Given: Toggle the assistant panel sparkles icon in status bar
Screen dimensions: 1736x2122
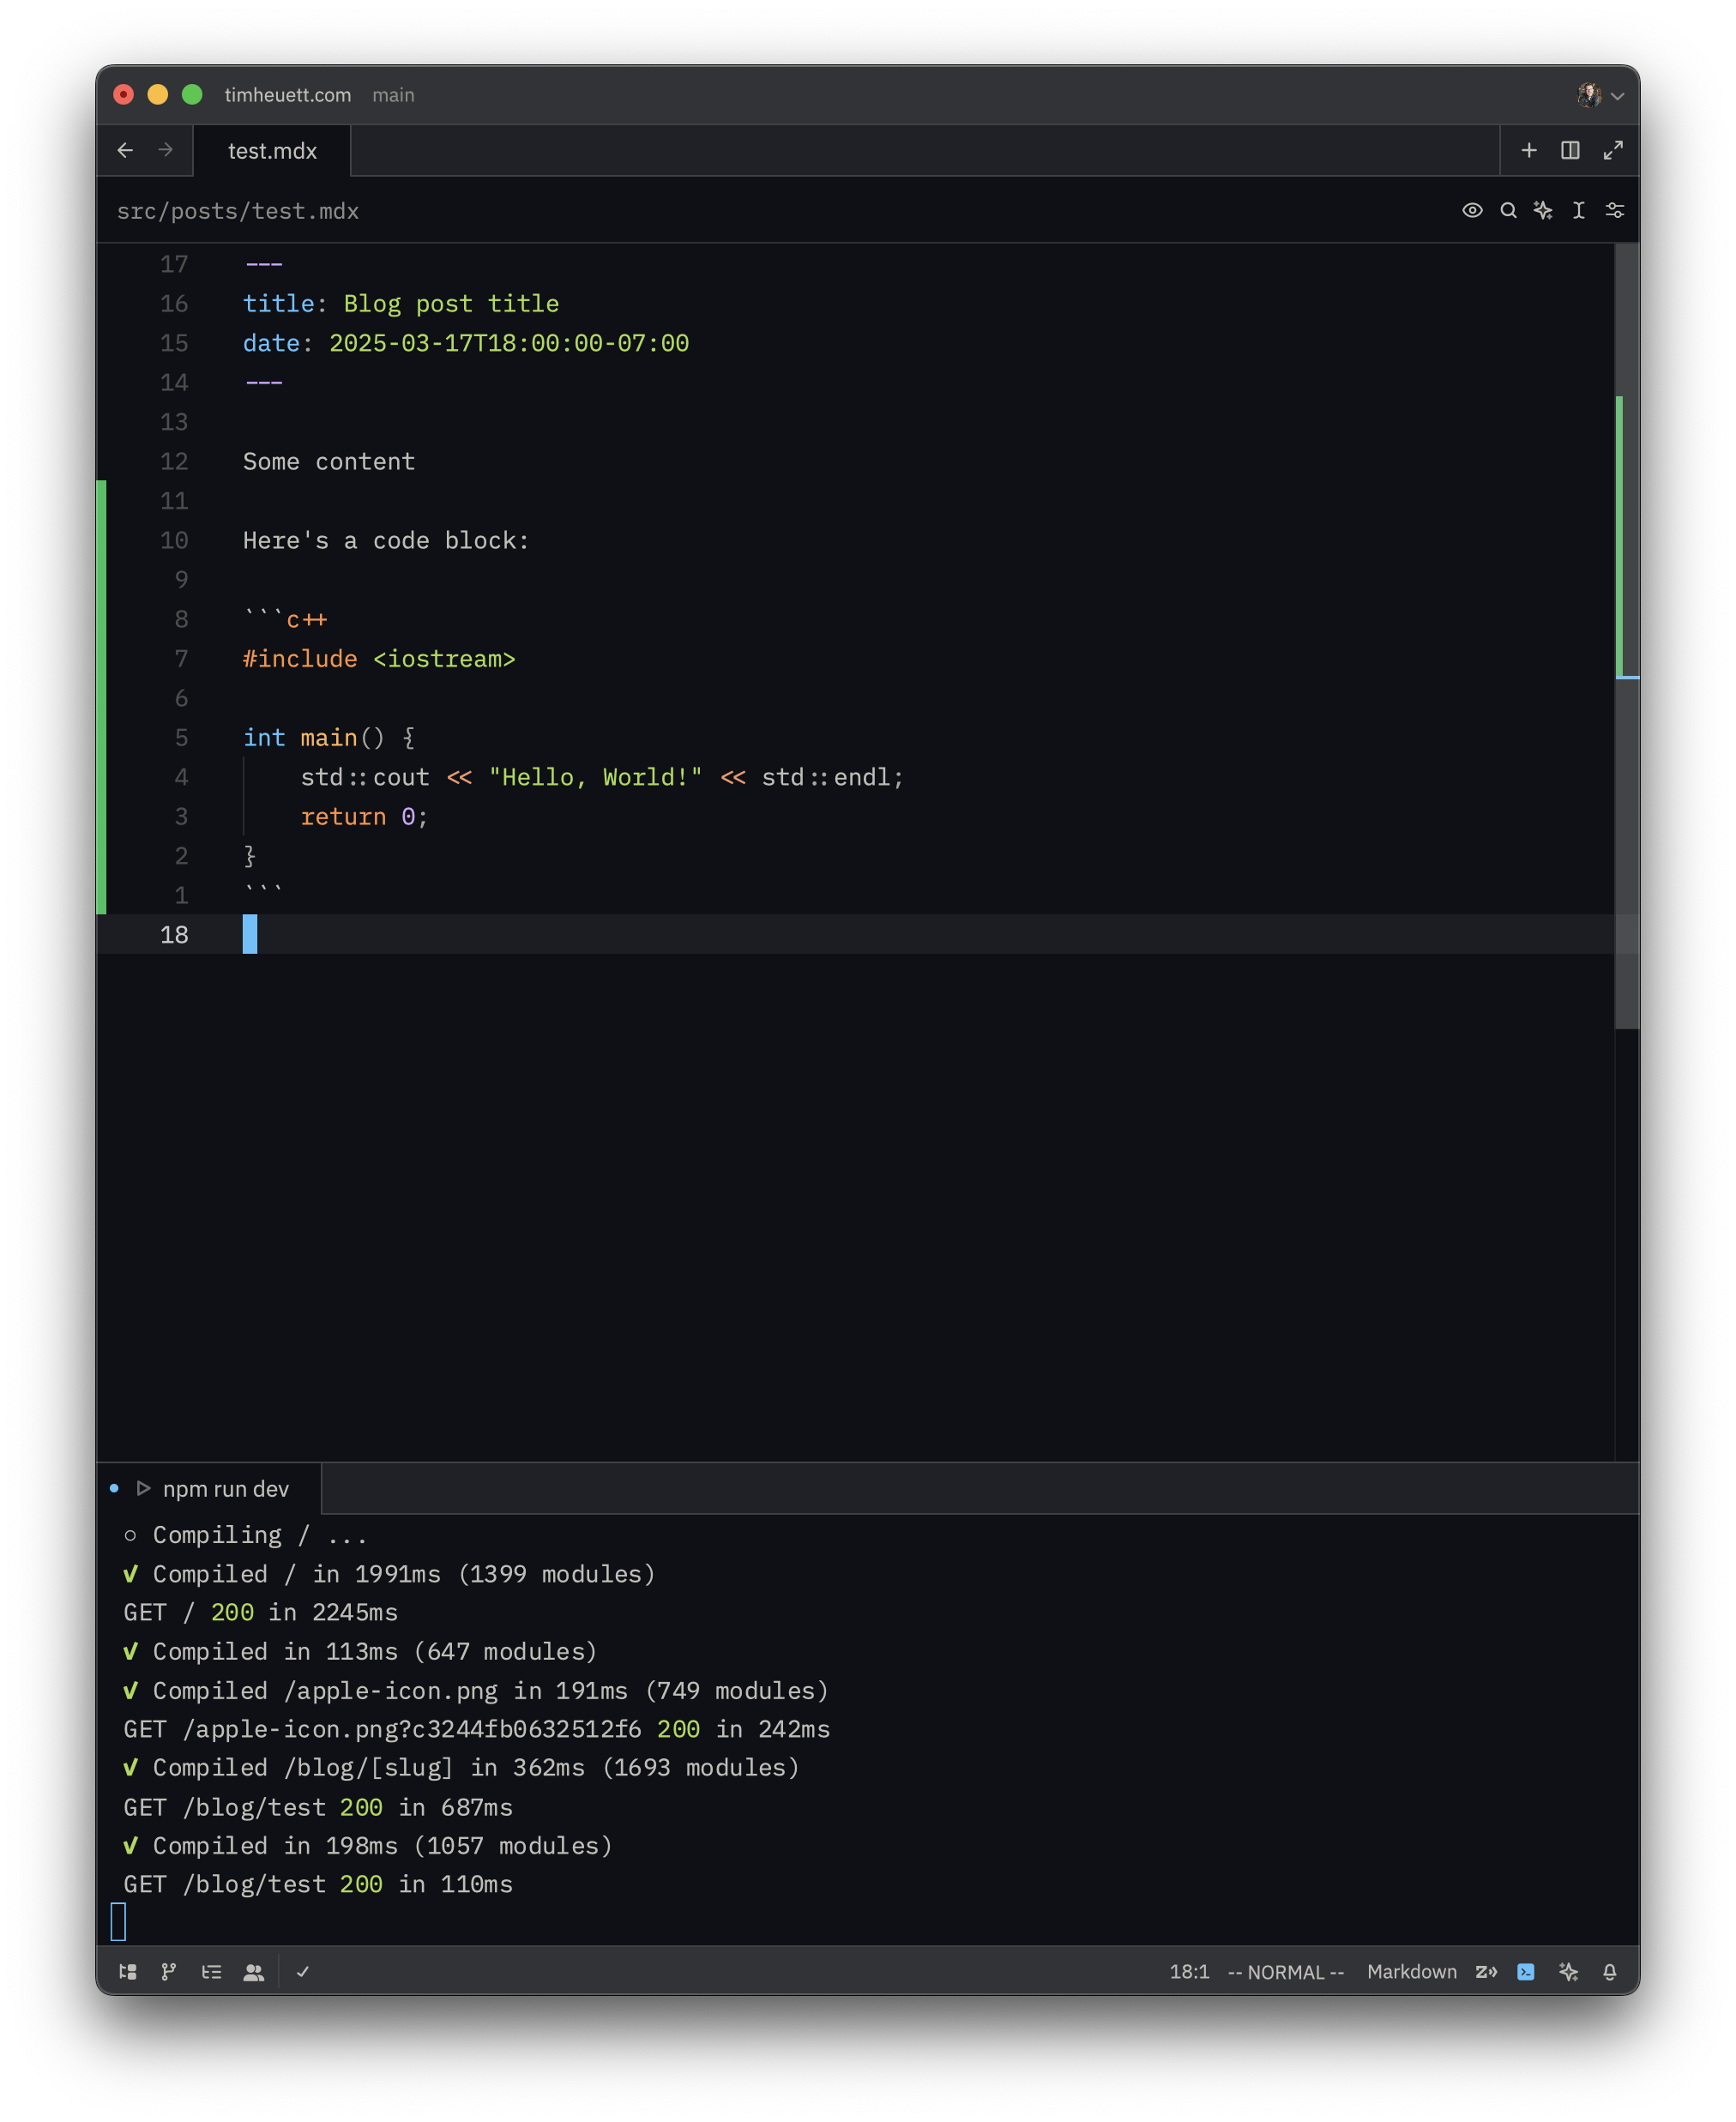Looking at the screenshot, I should 1568,1972.
